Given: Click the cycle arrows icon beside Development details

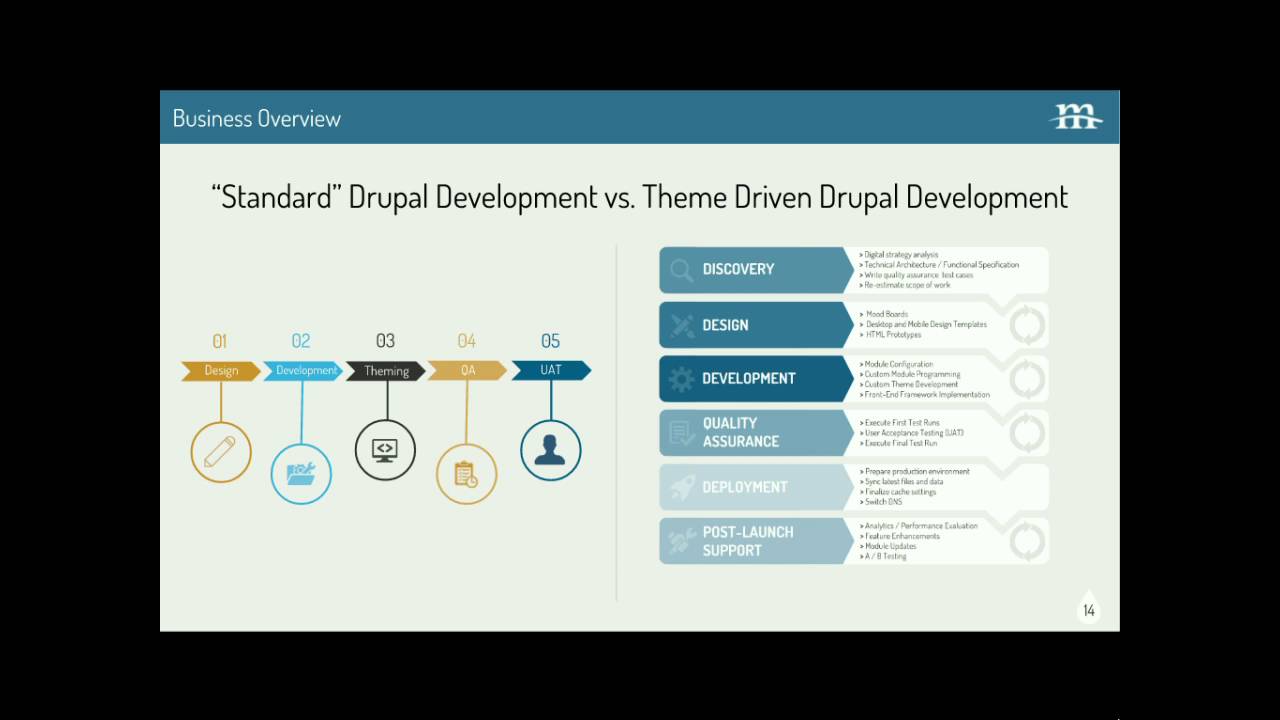Looking at the screenshot, I should pos(1027,379).
